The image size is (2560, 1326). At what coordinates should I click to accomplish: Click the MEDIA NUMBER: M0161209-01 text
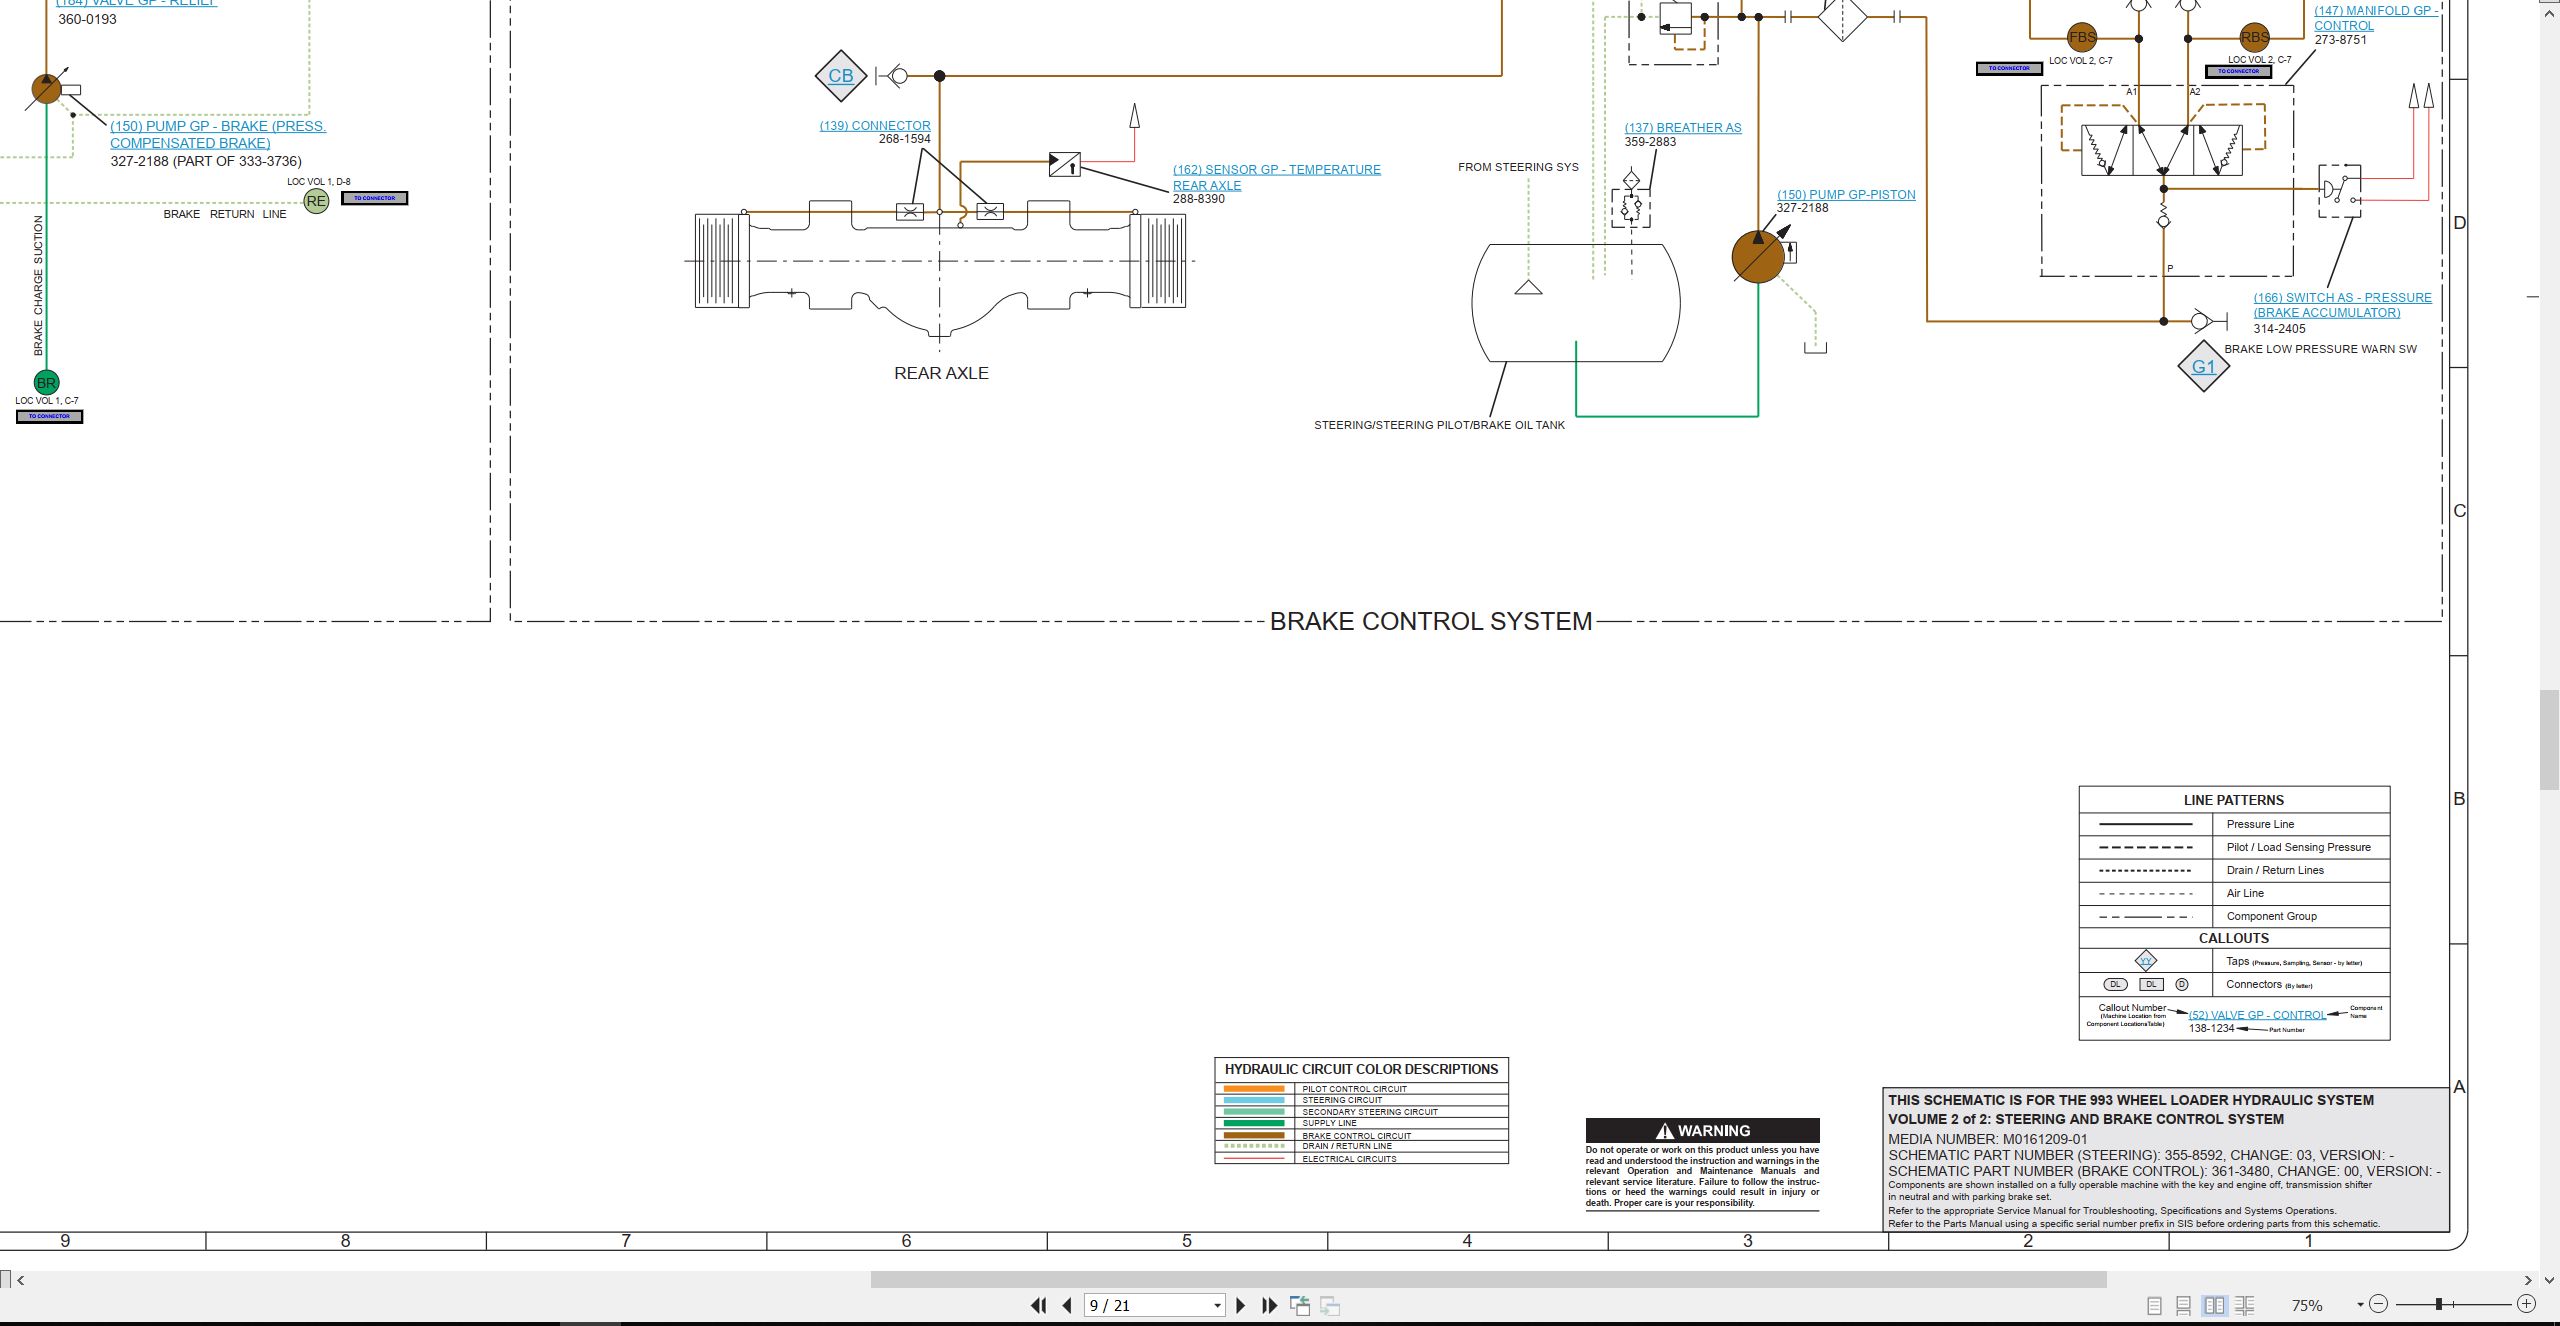pyautogui.click(x=1988, y=1139)
